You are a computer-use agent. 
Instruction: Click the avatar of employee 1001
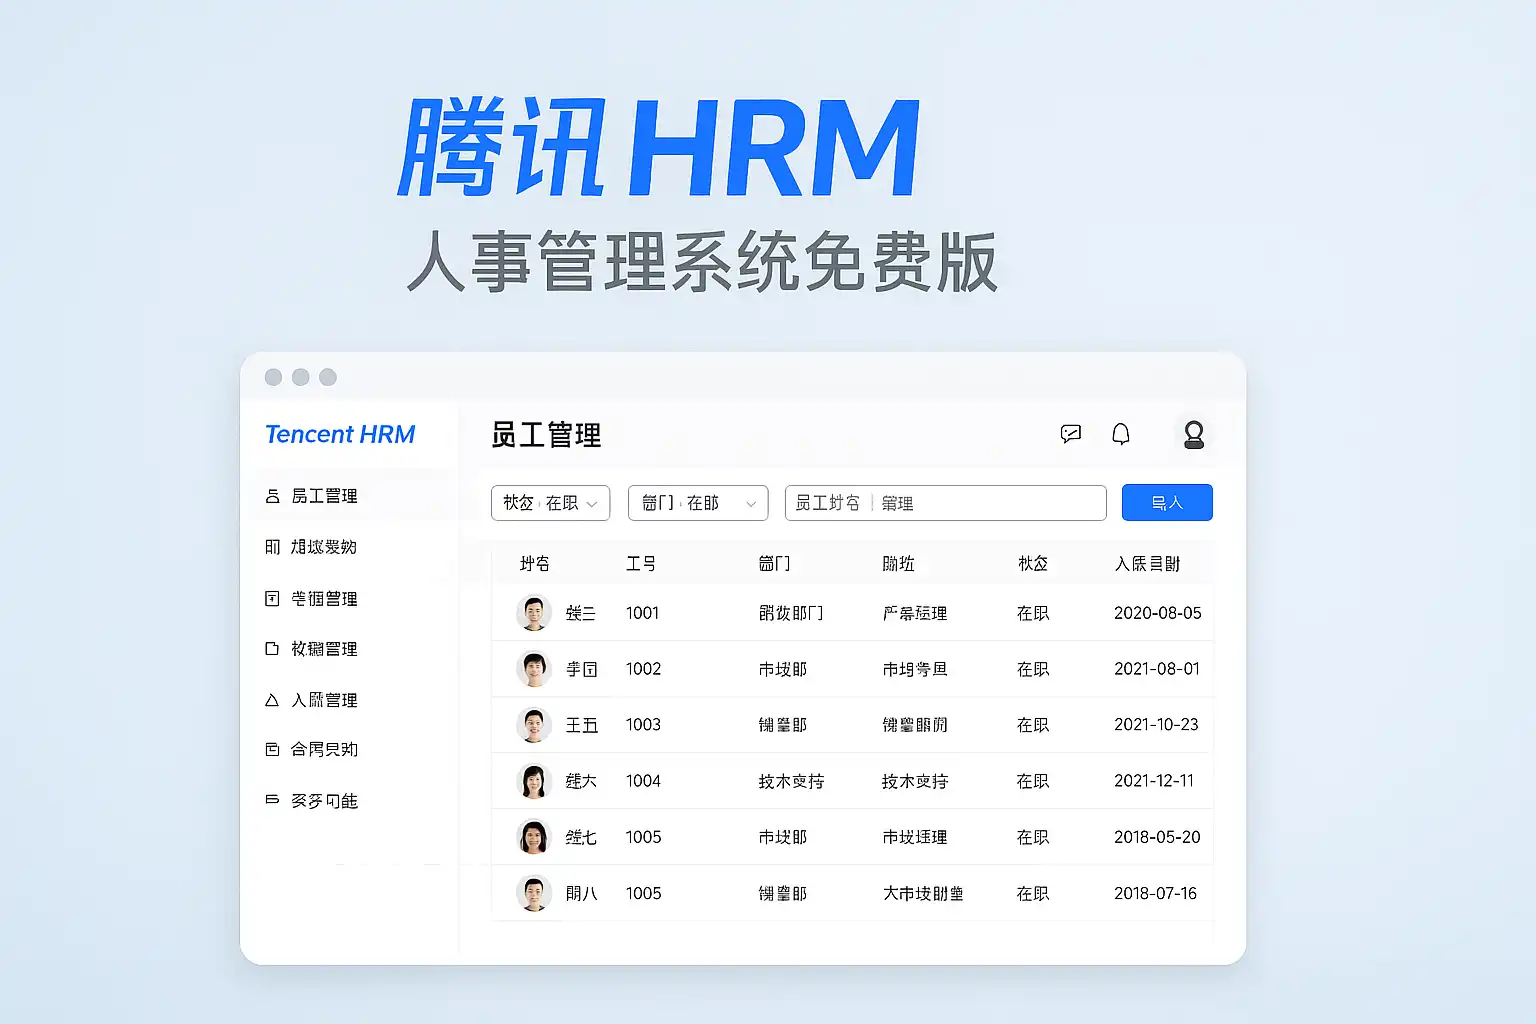(534, 613)
